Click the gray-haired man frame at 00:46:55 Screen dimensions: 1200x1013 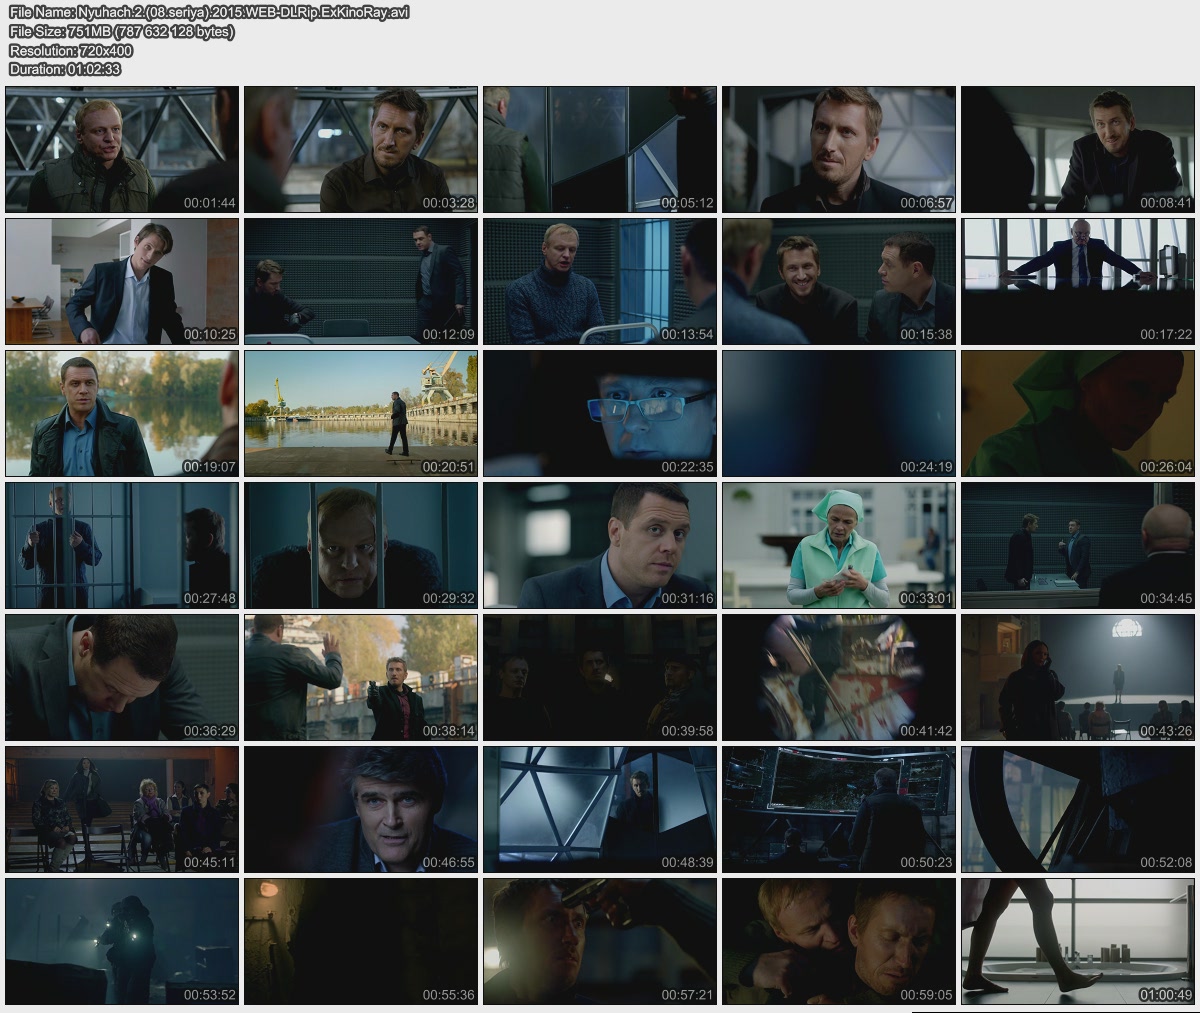point(361,809)
